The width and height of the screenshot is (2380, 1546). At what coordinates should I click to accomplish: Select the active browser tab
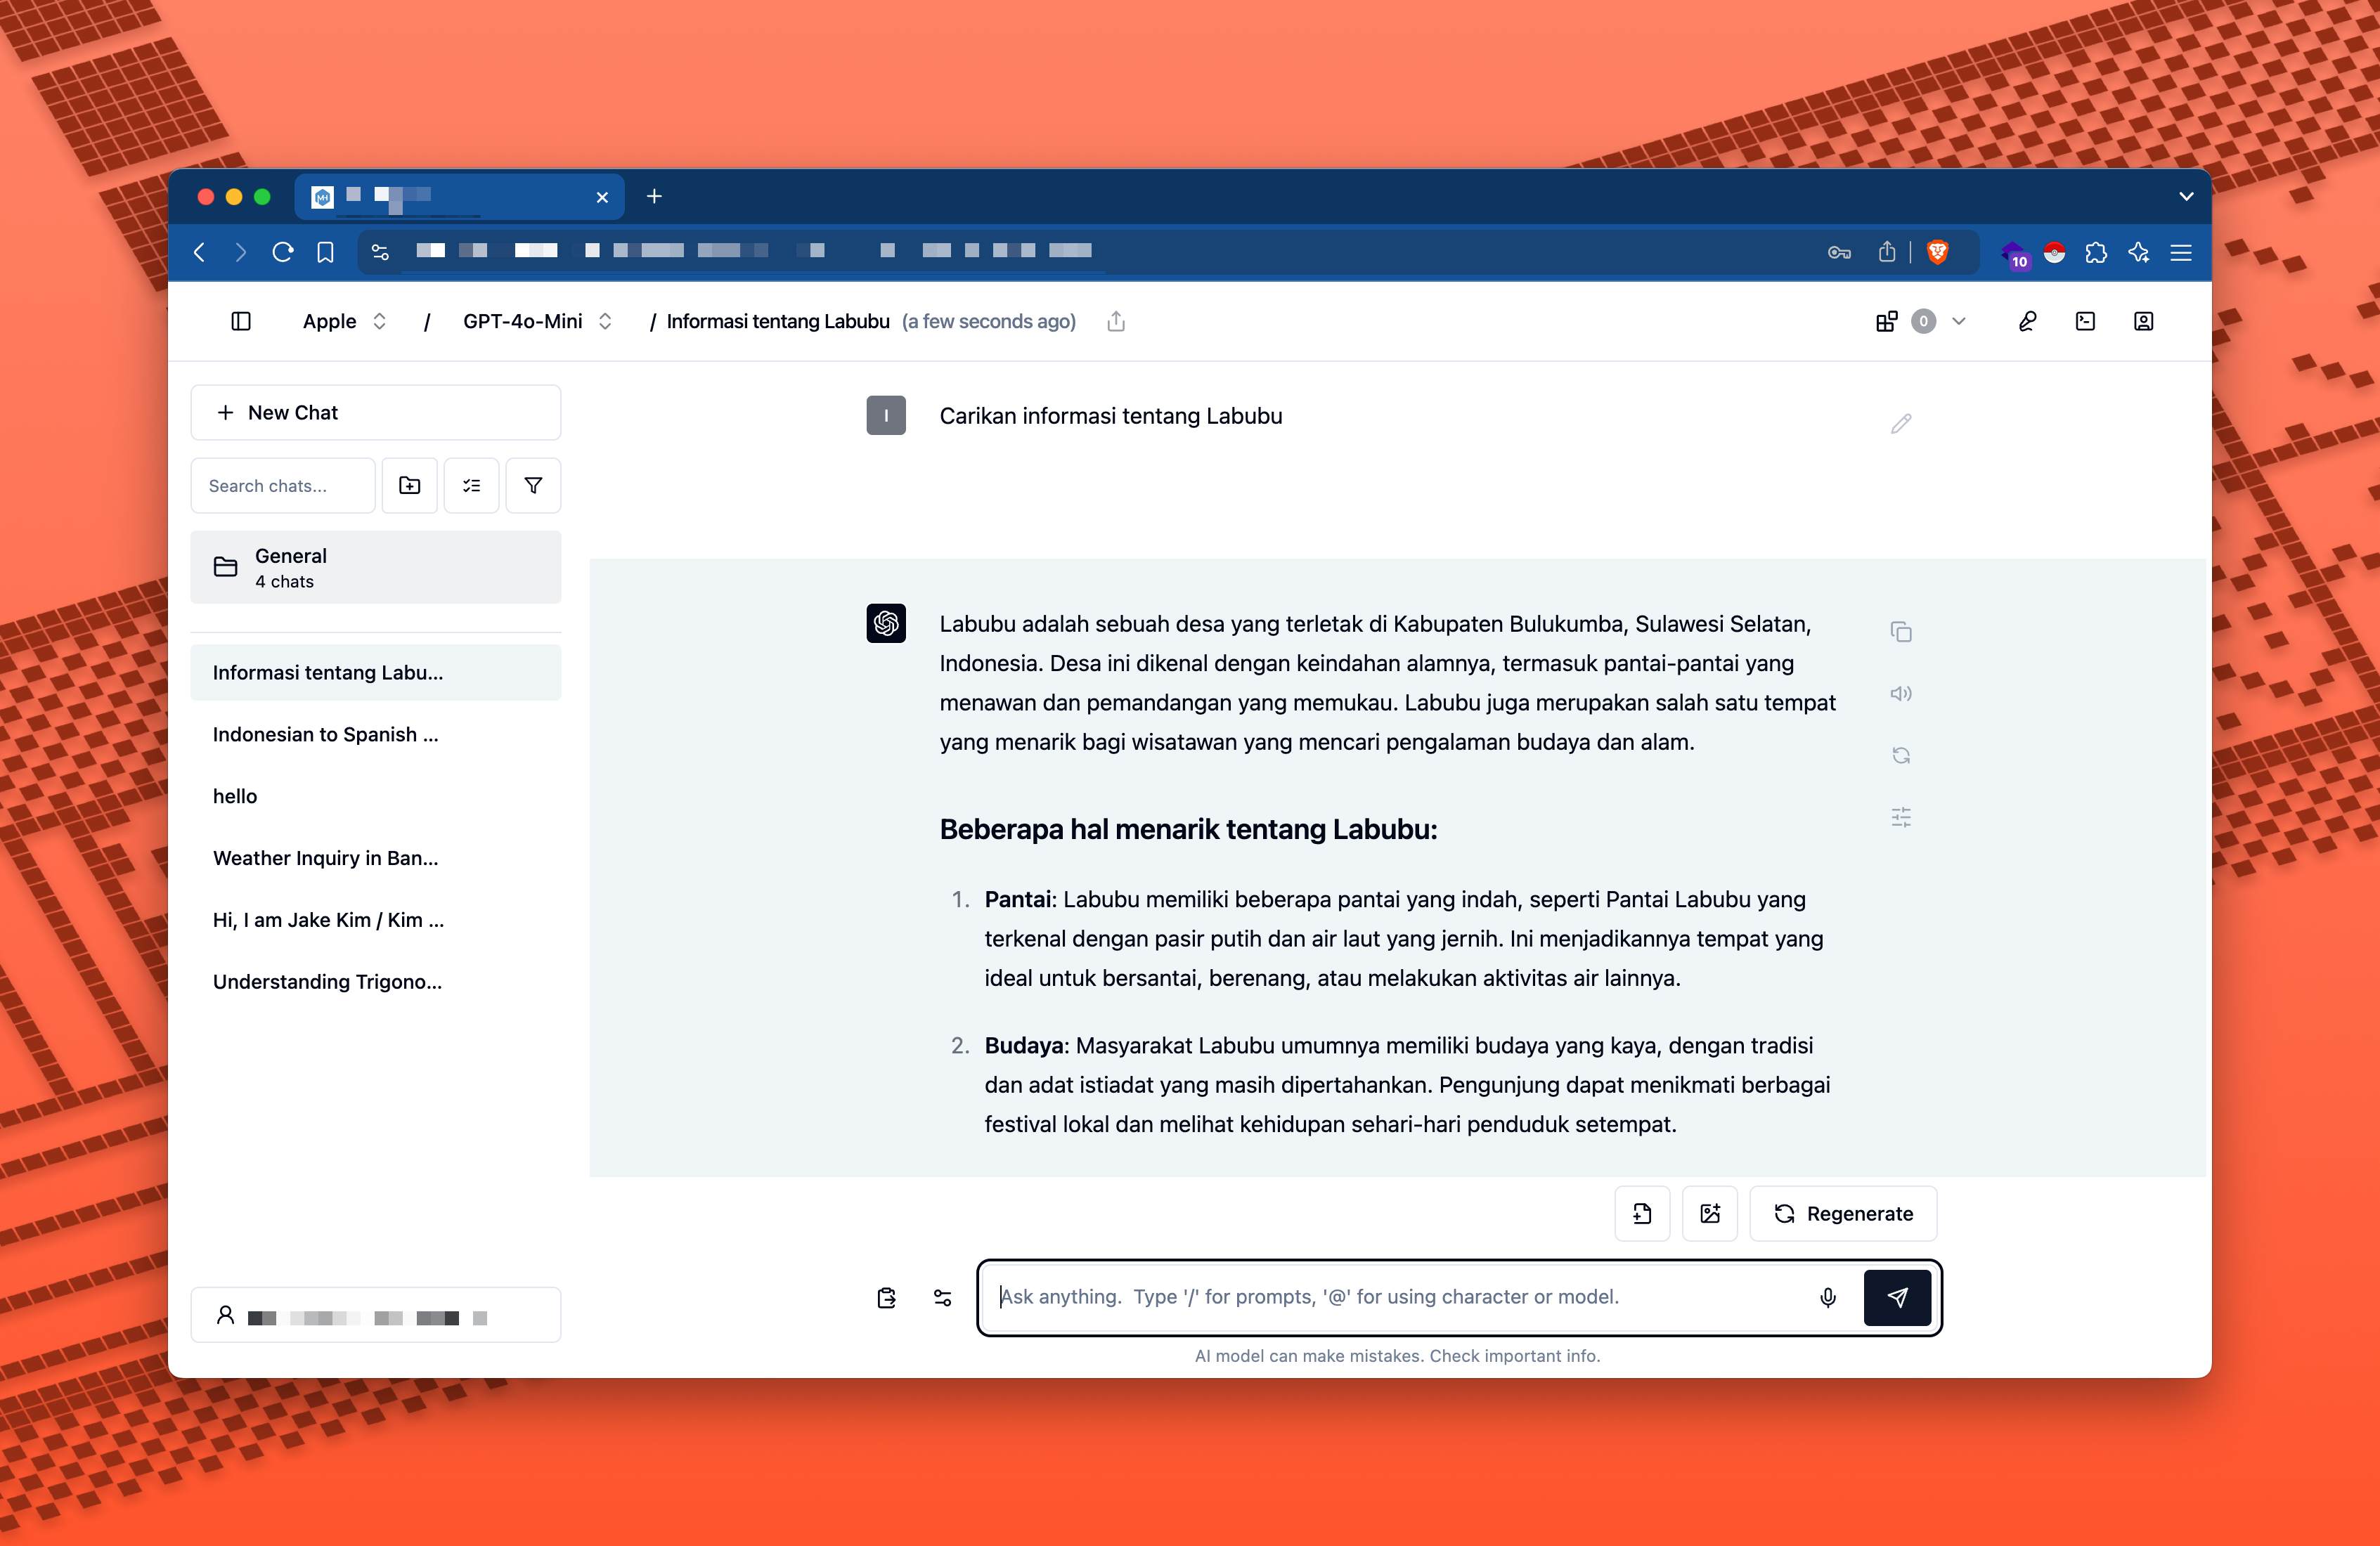tap(460, 196)
